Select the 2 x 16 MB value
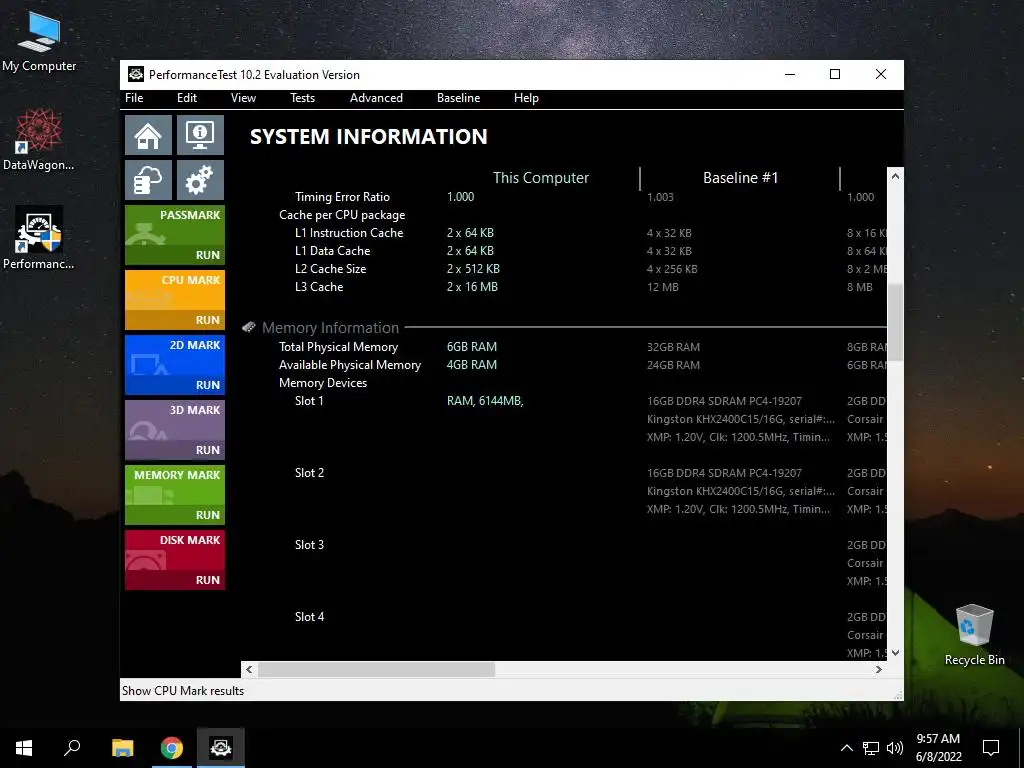 (x=472, y=287)
